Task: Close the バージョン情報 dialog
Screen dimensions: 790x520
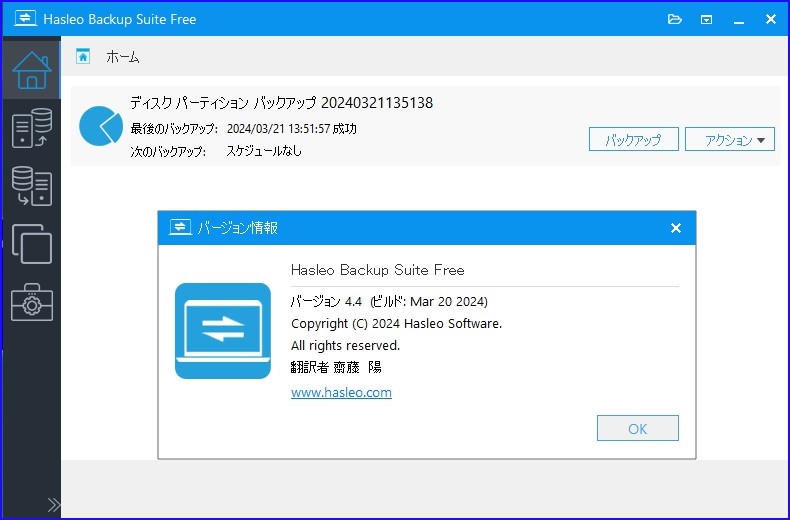Action: [676, 228]
